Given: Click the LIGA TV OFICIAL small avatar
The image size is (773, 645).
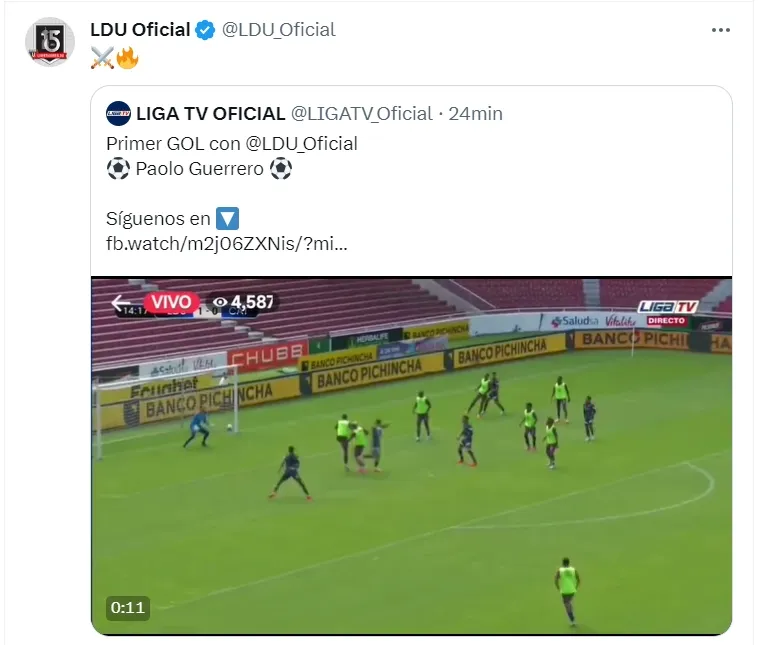Looking at the screenshot, I should [x=118, y=113].
